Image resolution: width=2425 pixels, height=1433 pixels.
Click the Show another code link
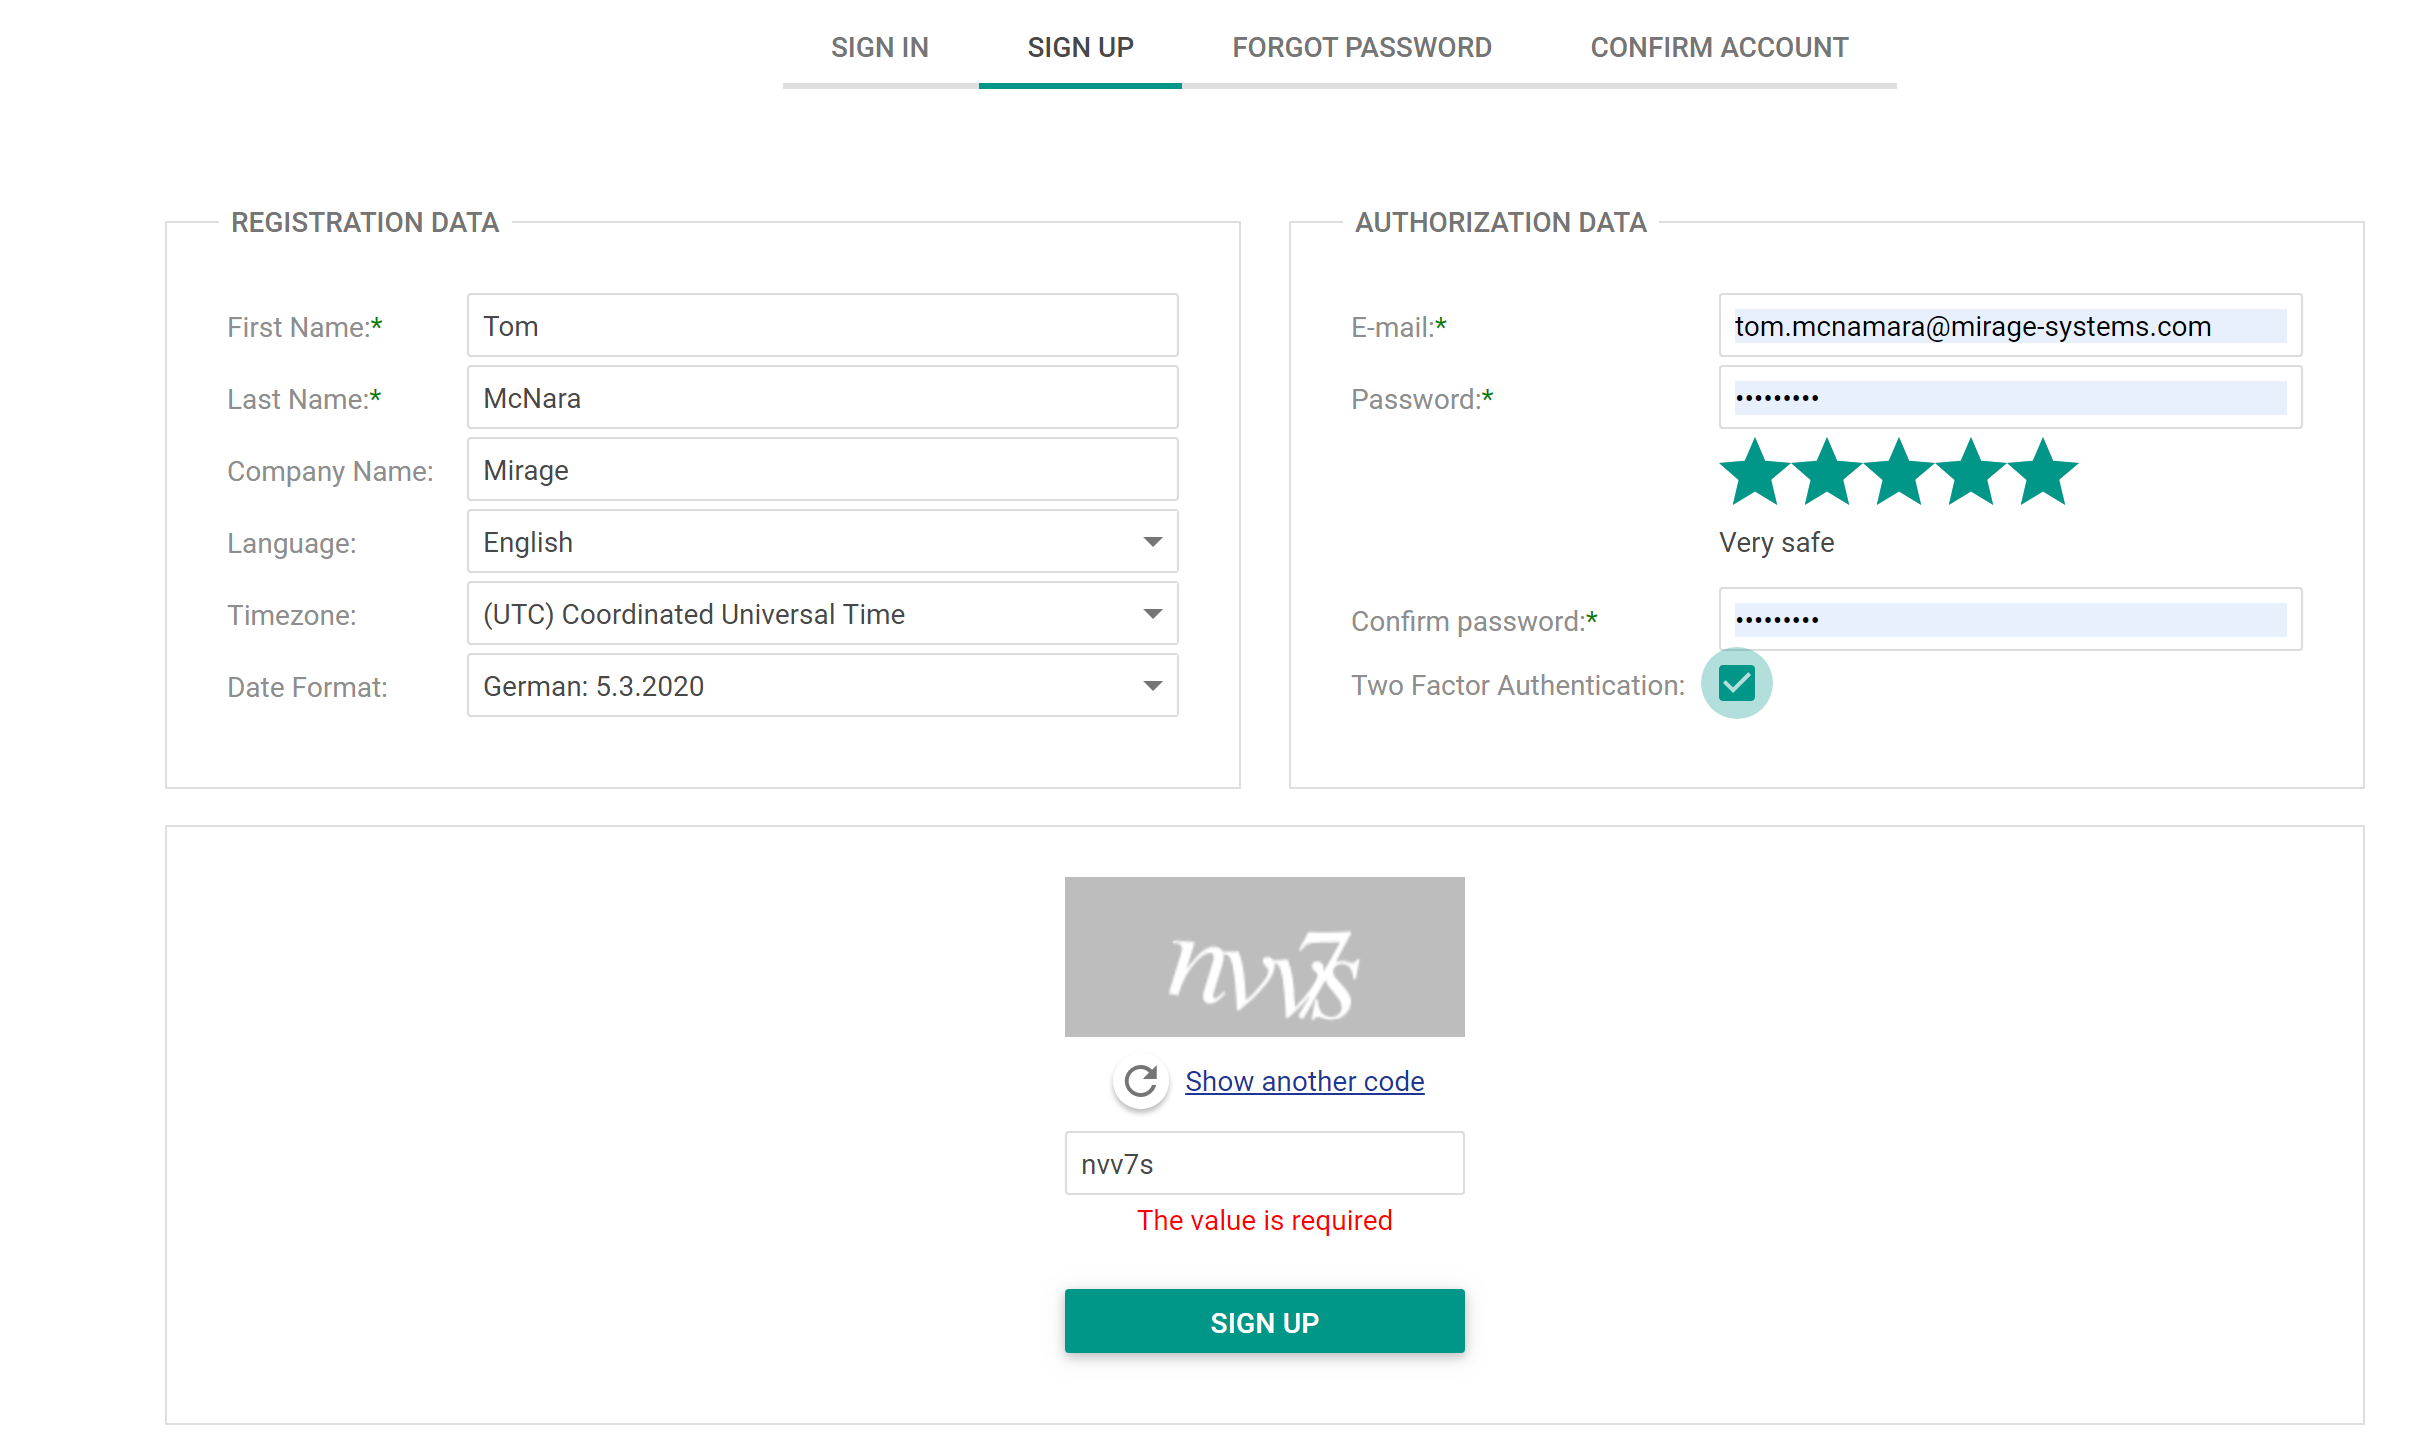pyautogui.click(x=1304, y=1081)
